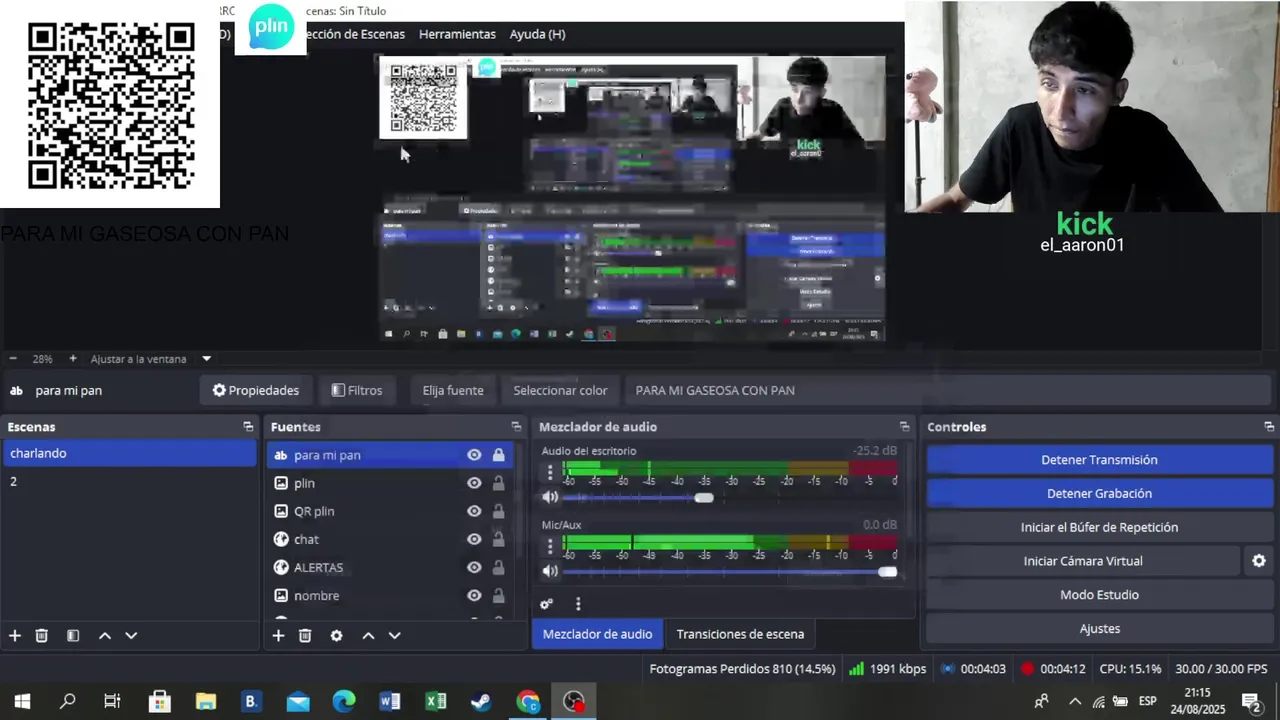Add a new source in Fuentes panel
Image resolution: width=1280 pixels, height=720 pixels.
pos(279,636)
